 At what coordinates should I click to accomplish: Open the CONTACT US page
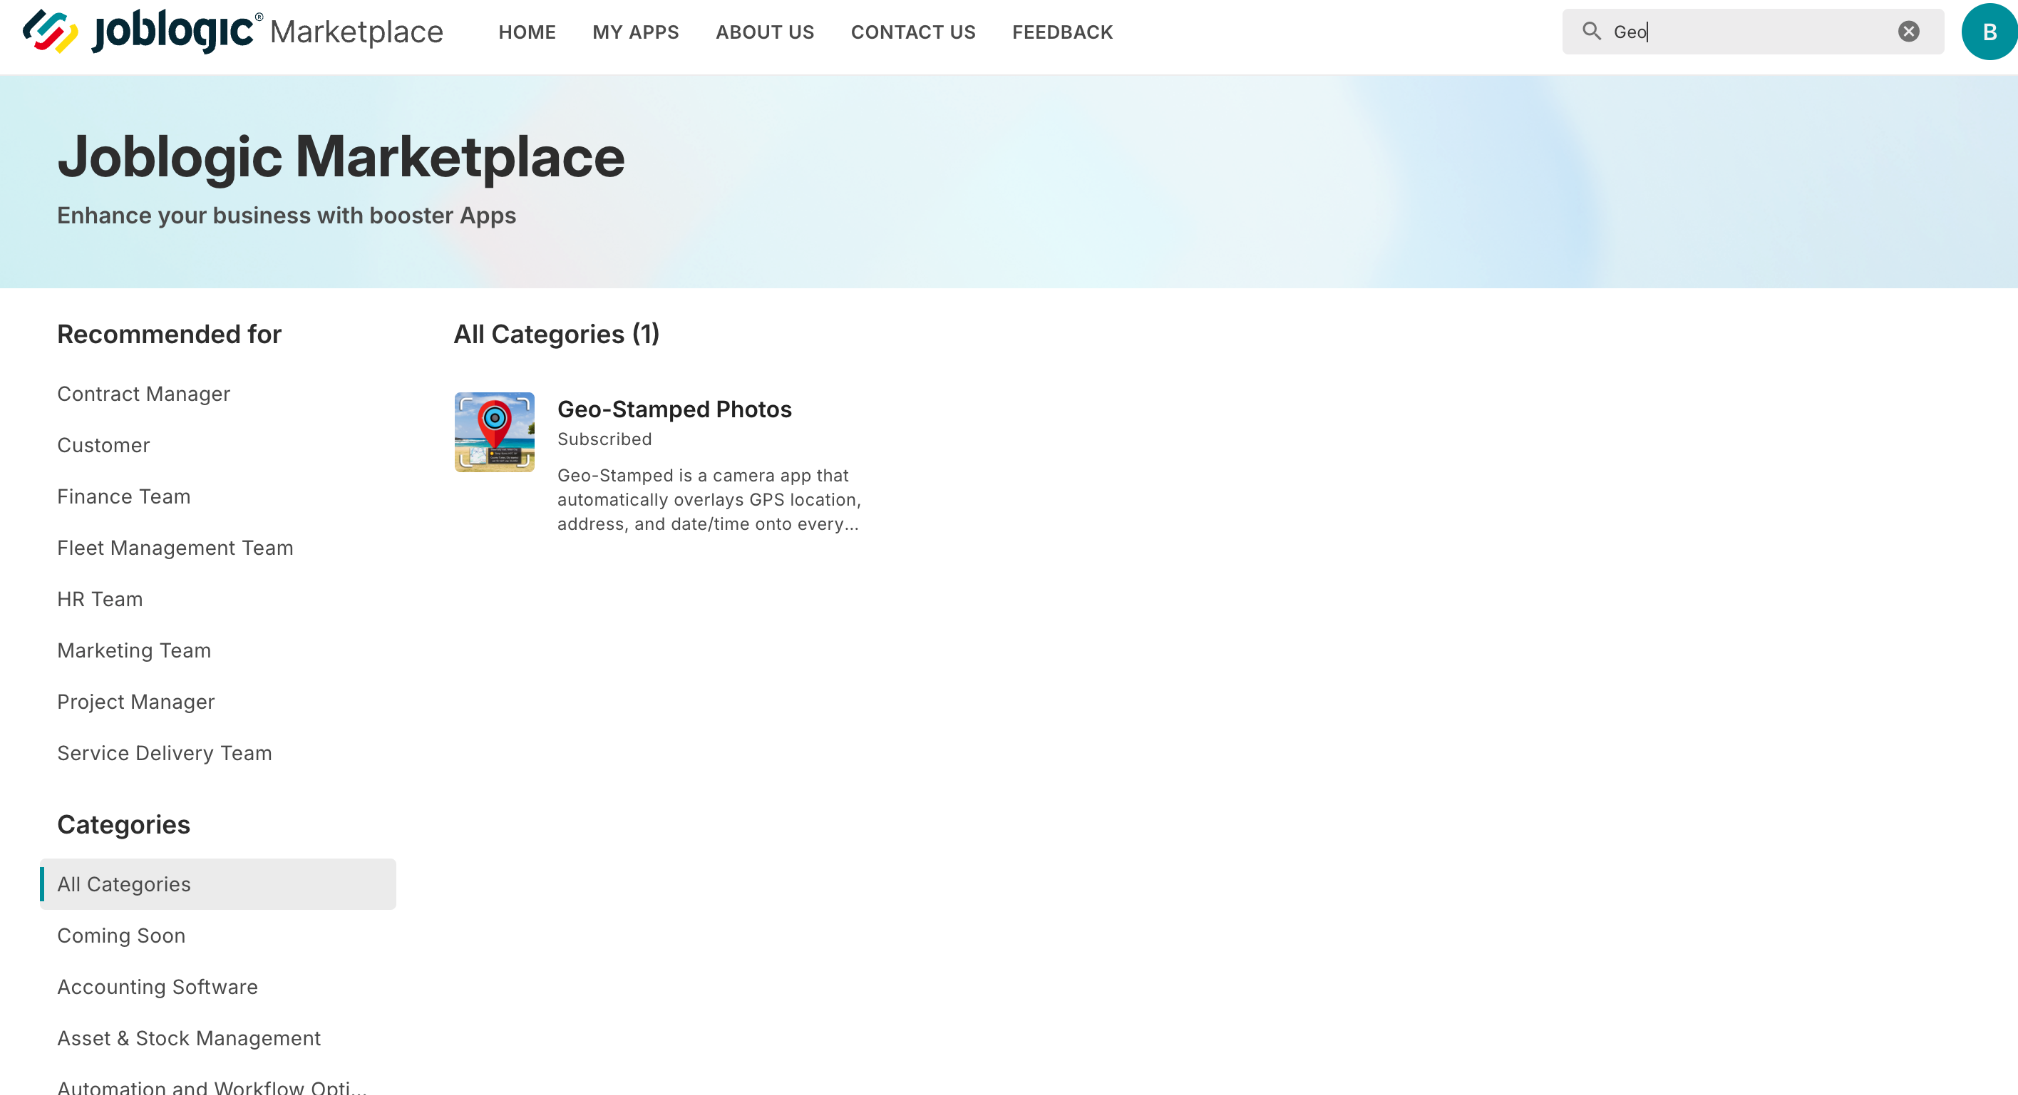913,32
